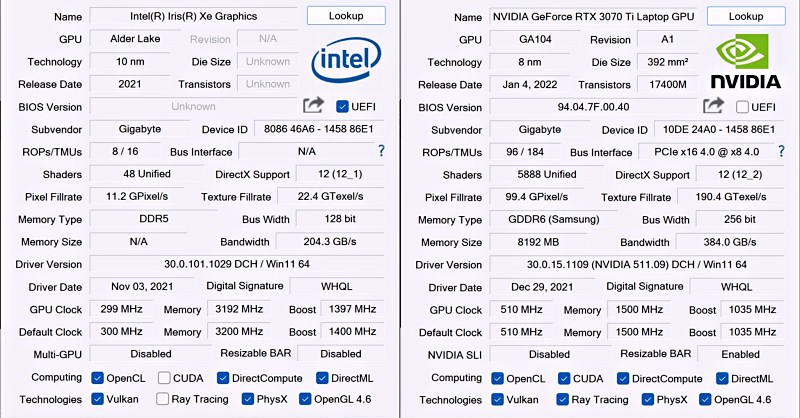Click the BIOS export icon in the Intel panel
The height and width of the screenshot is (418, 800).
pyautogui.click(x=313, y=106)
